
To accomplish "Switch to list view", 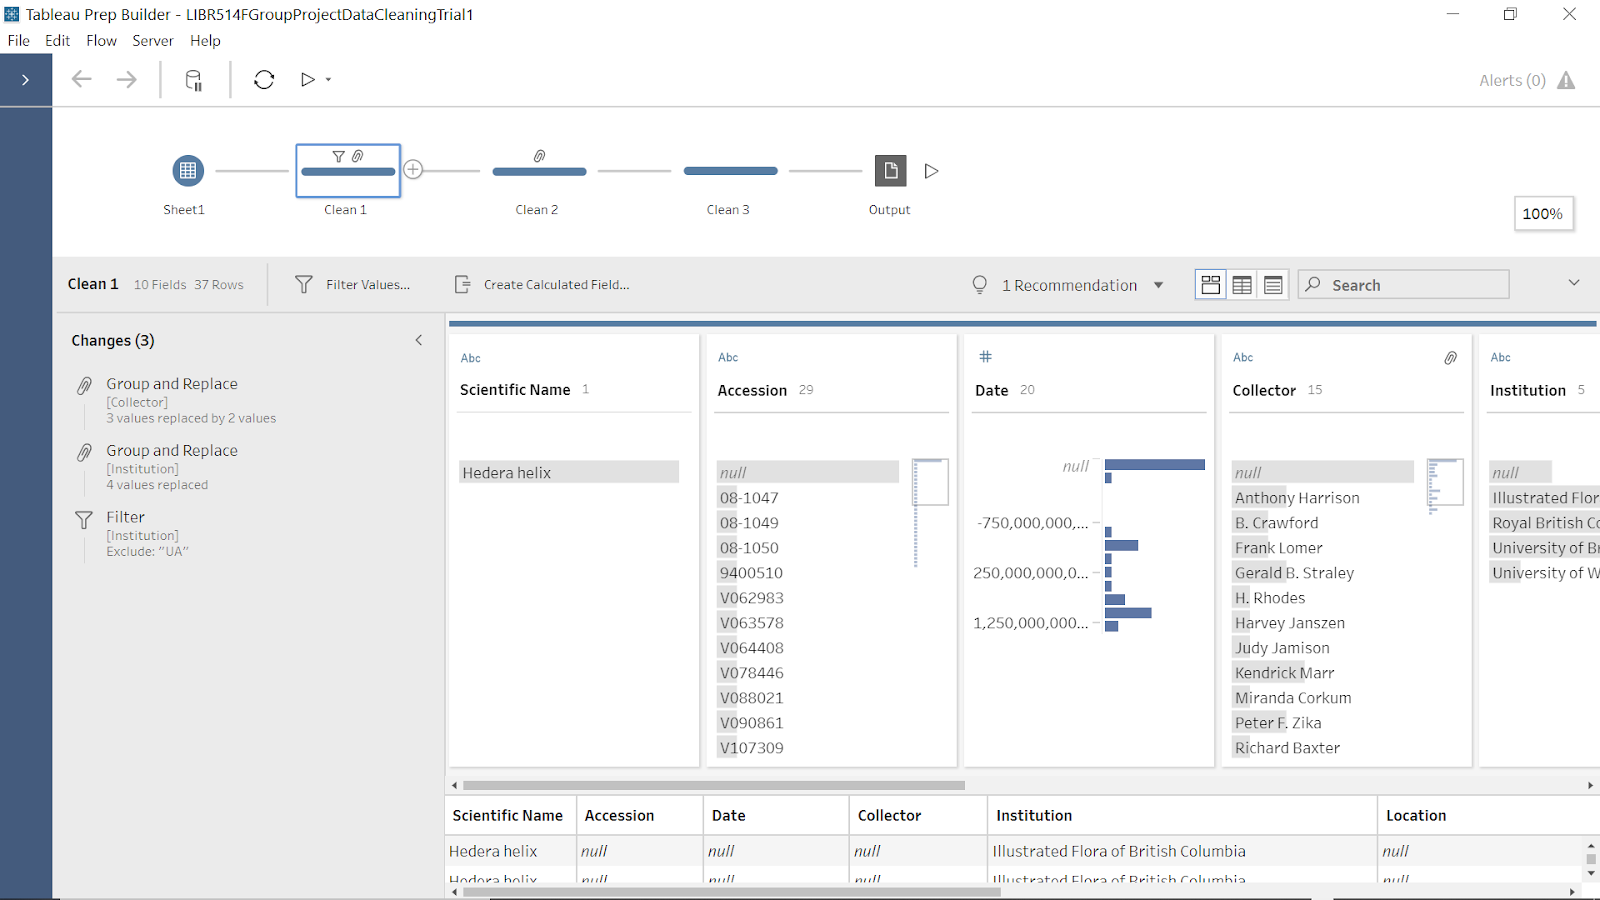I will 1273,285.
